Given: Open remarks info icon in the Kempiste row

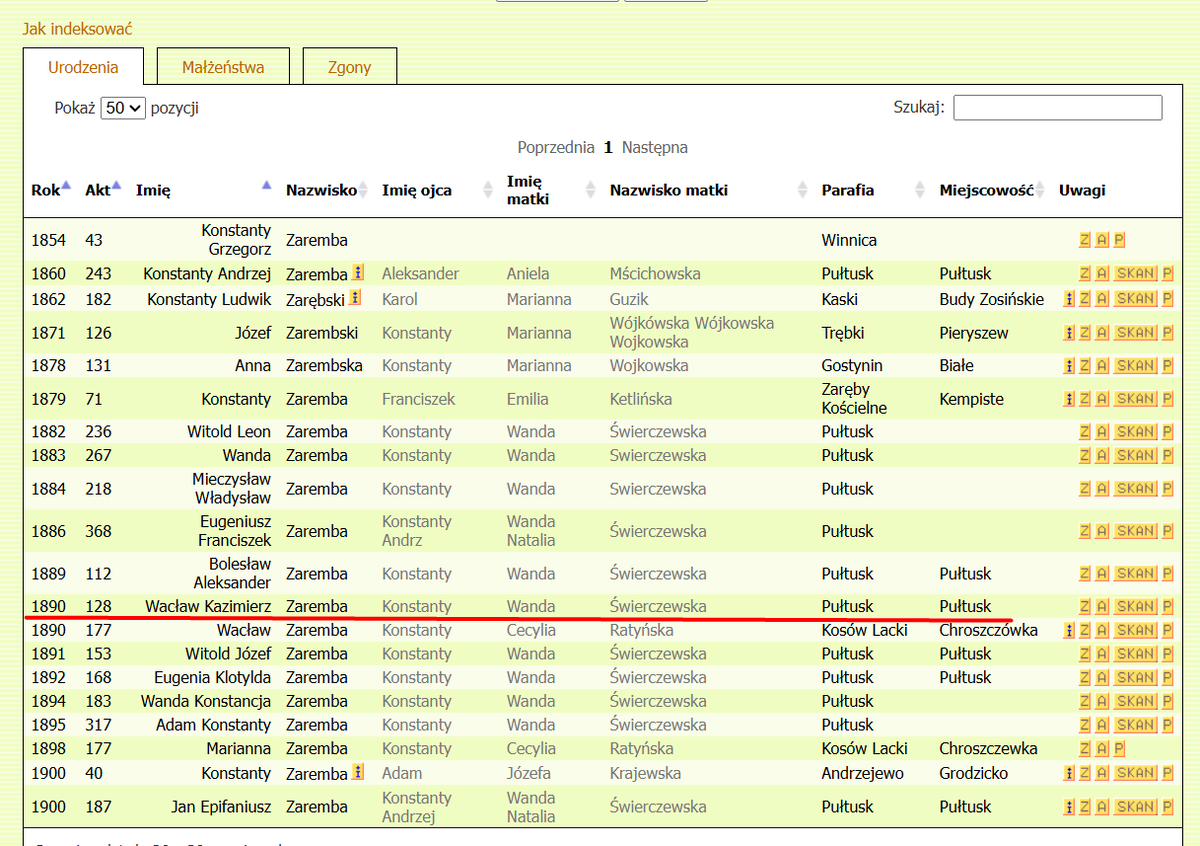Looking at the screenshot, I should point(1069,398).
